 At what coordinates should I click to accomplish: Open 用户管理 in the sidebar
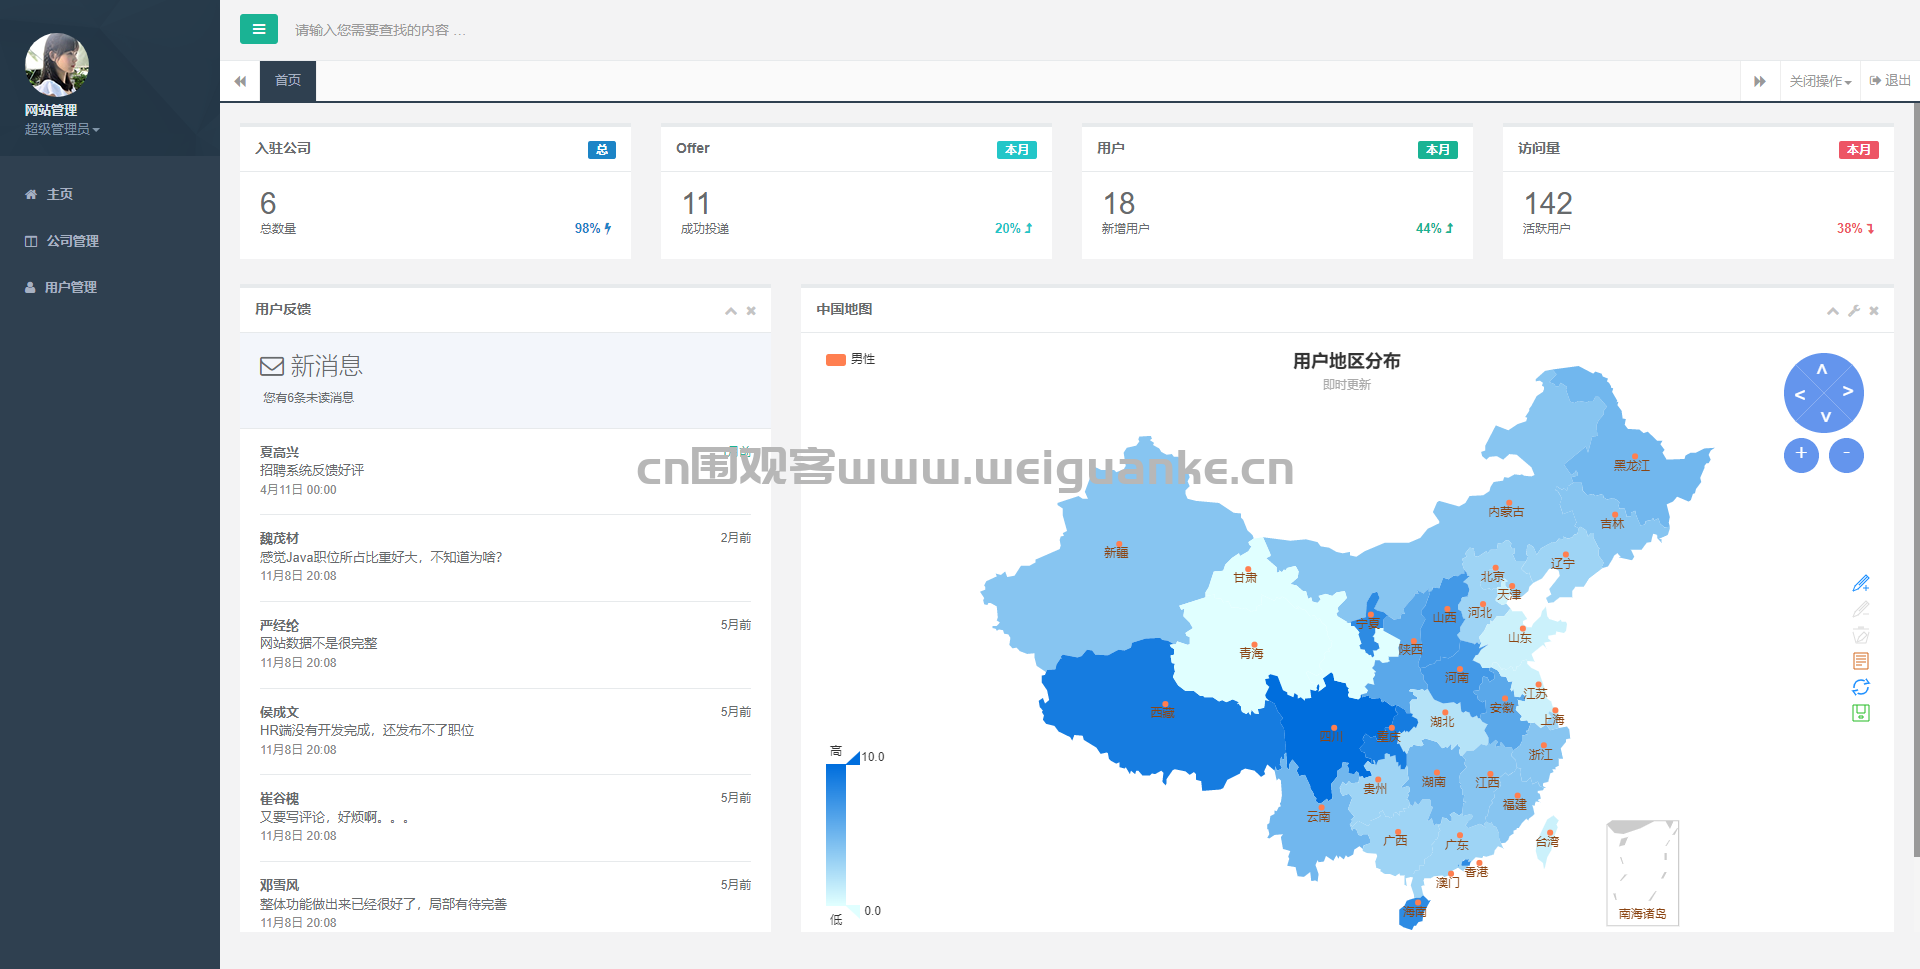click(110, 287)
